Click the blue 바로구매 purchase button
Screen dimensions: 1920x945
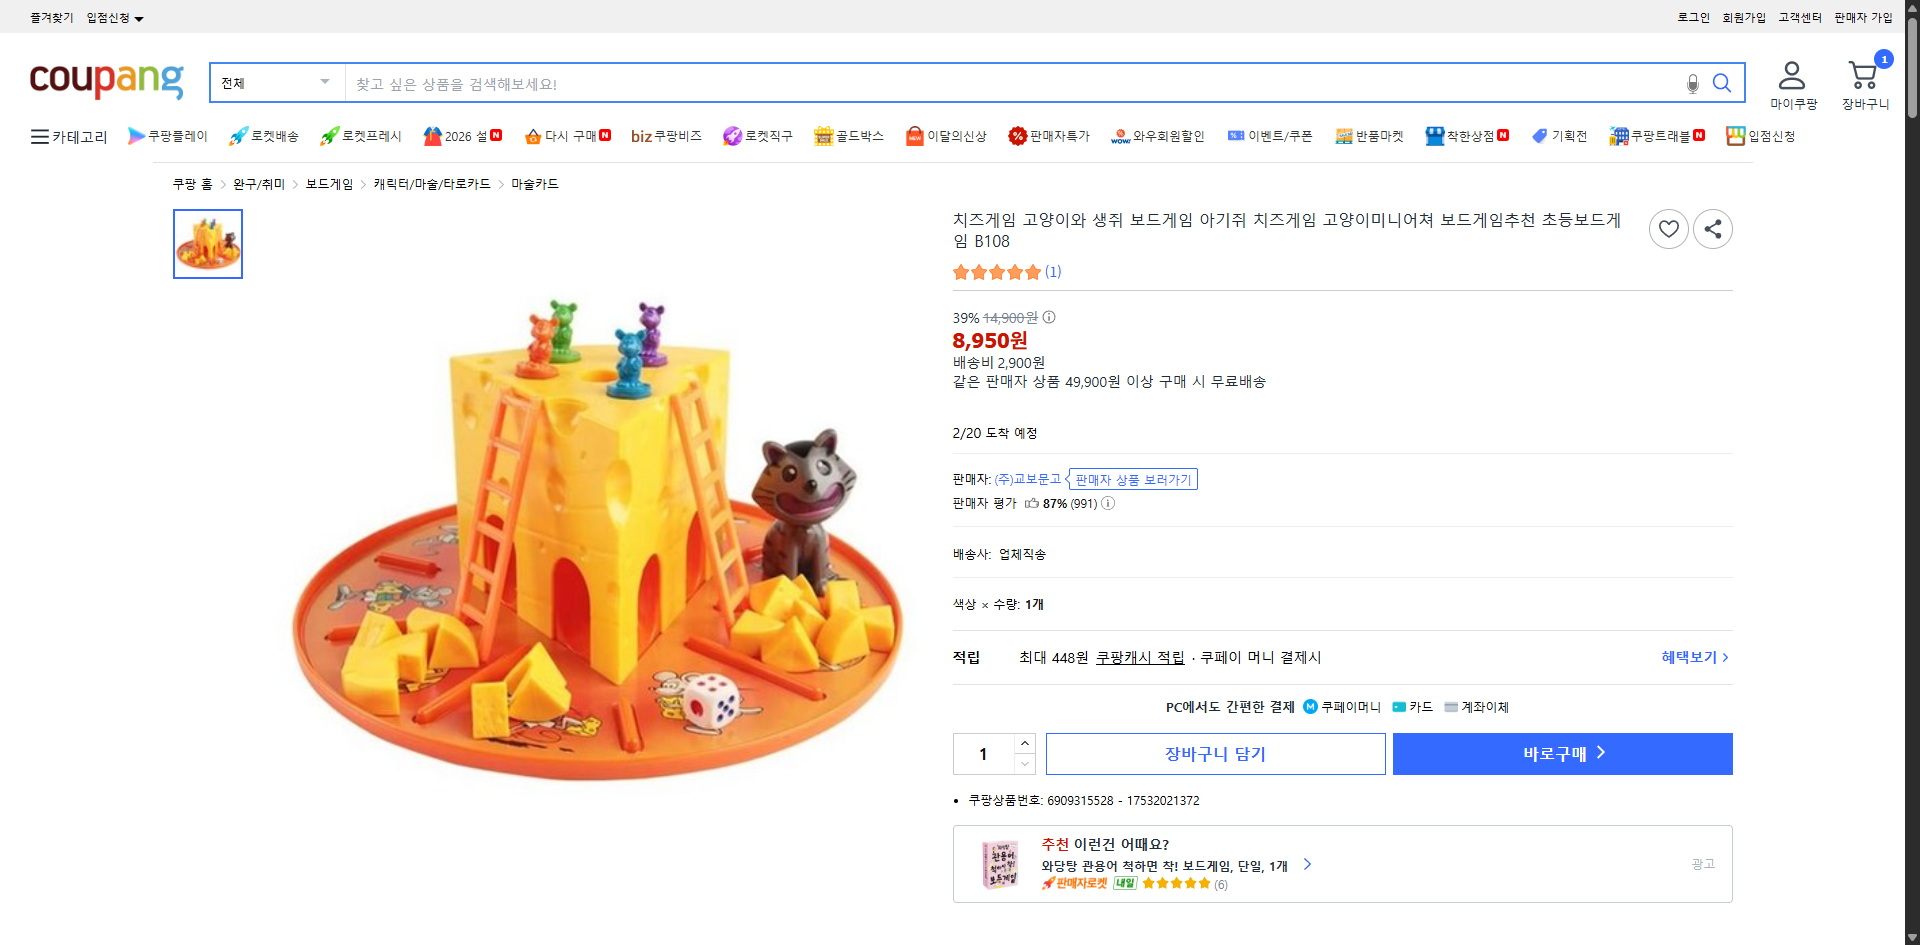1561,753
